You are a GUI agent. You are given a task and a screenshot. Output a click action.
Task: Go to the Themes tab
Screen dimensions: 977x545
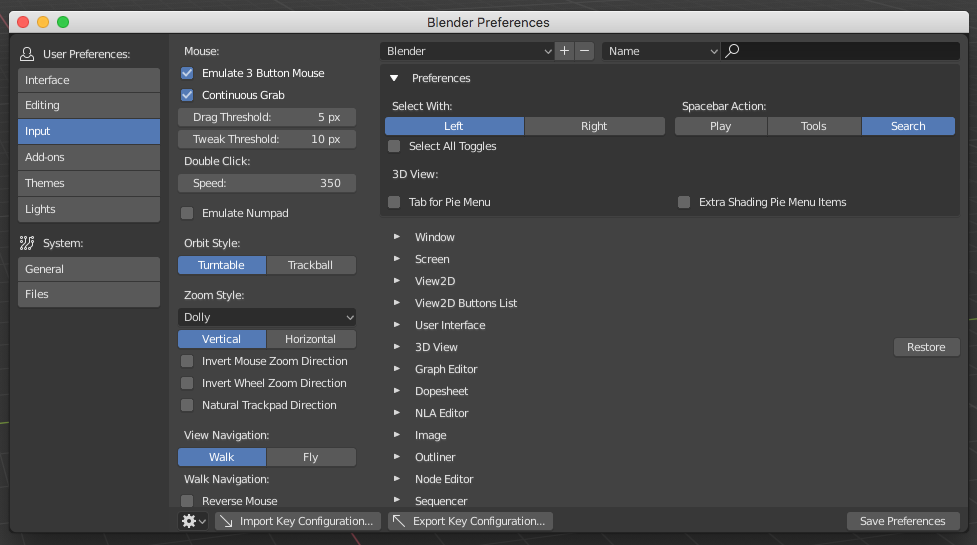tap(89, 183)
